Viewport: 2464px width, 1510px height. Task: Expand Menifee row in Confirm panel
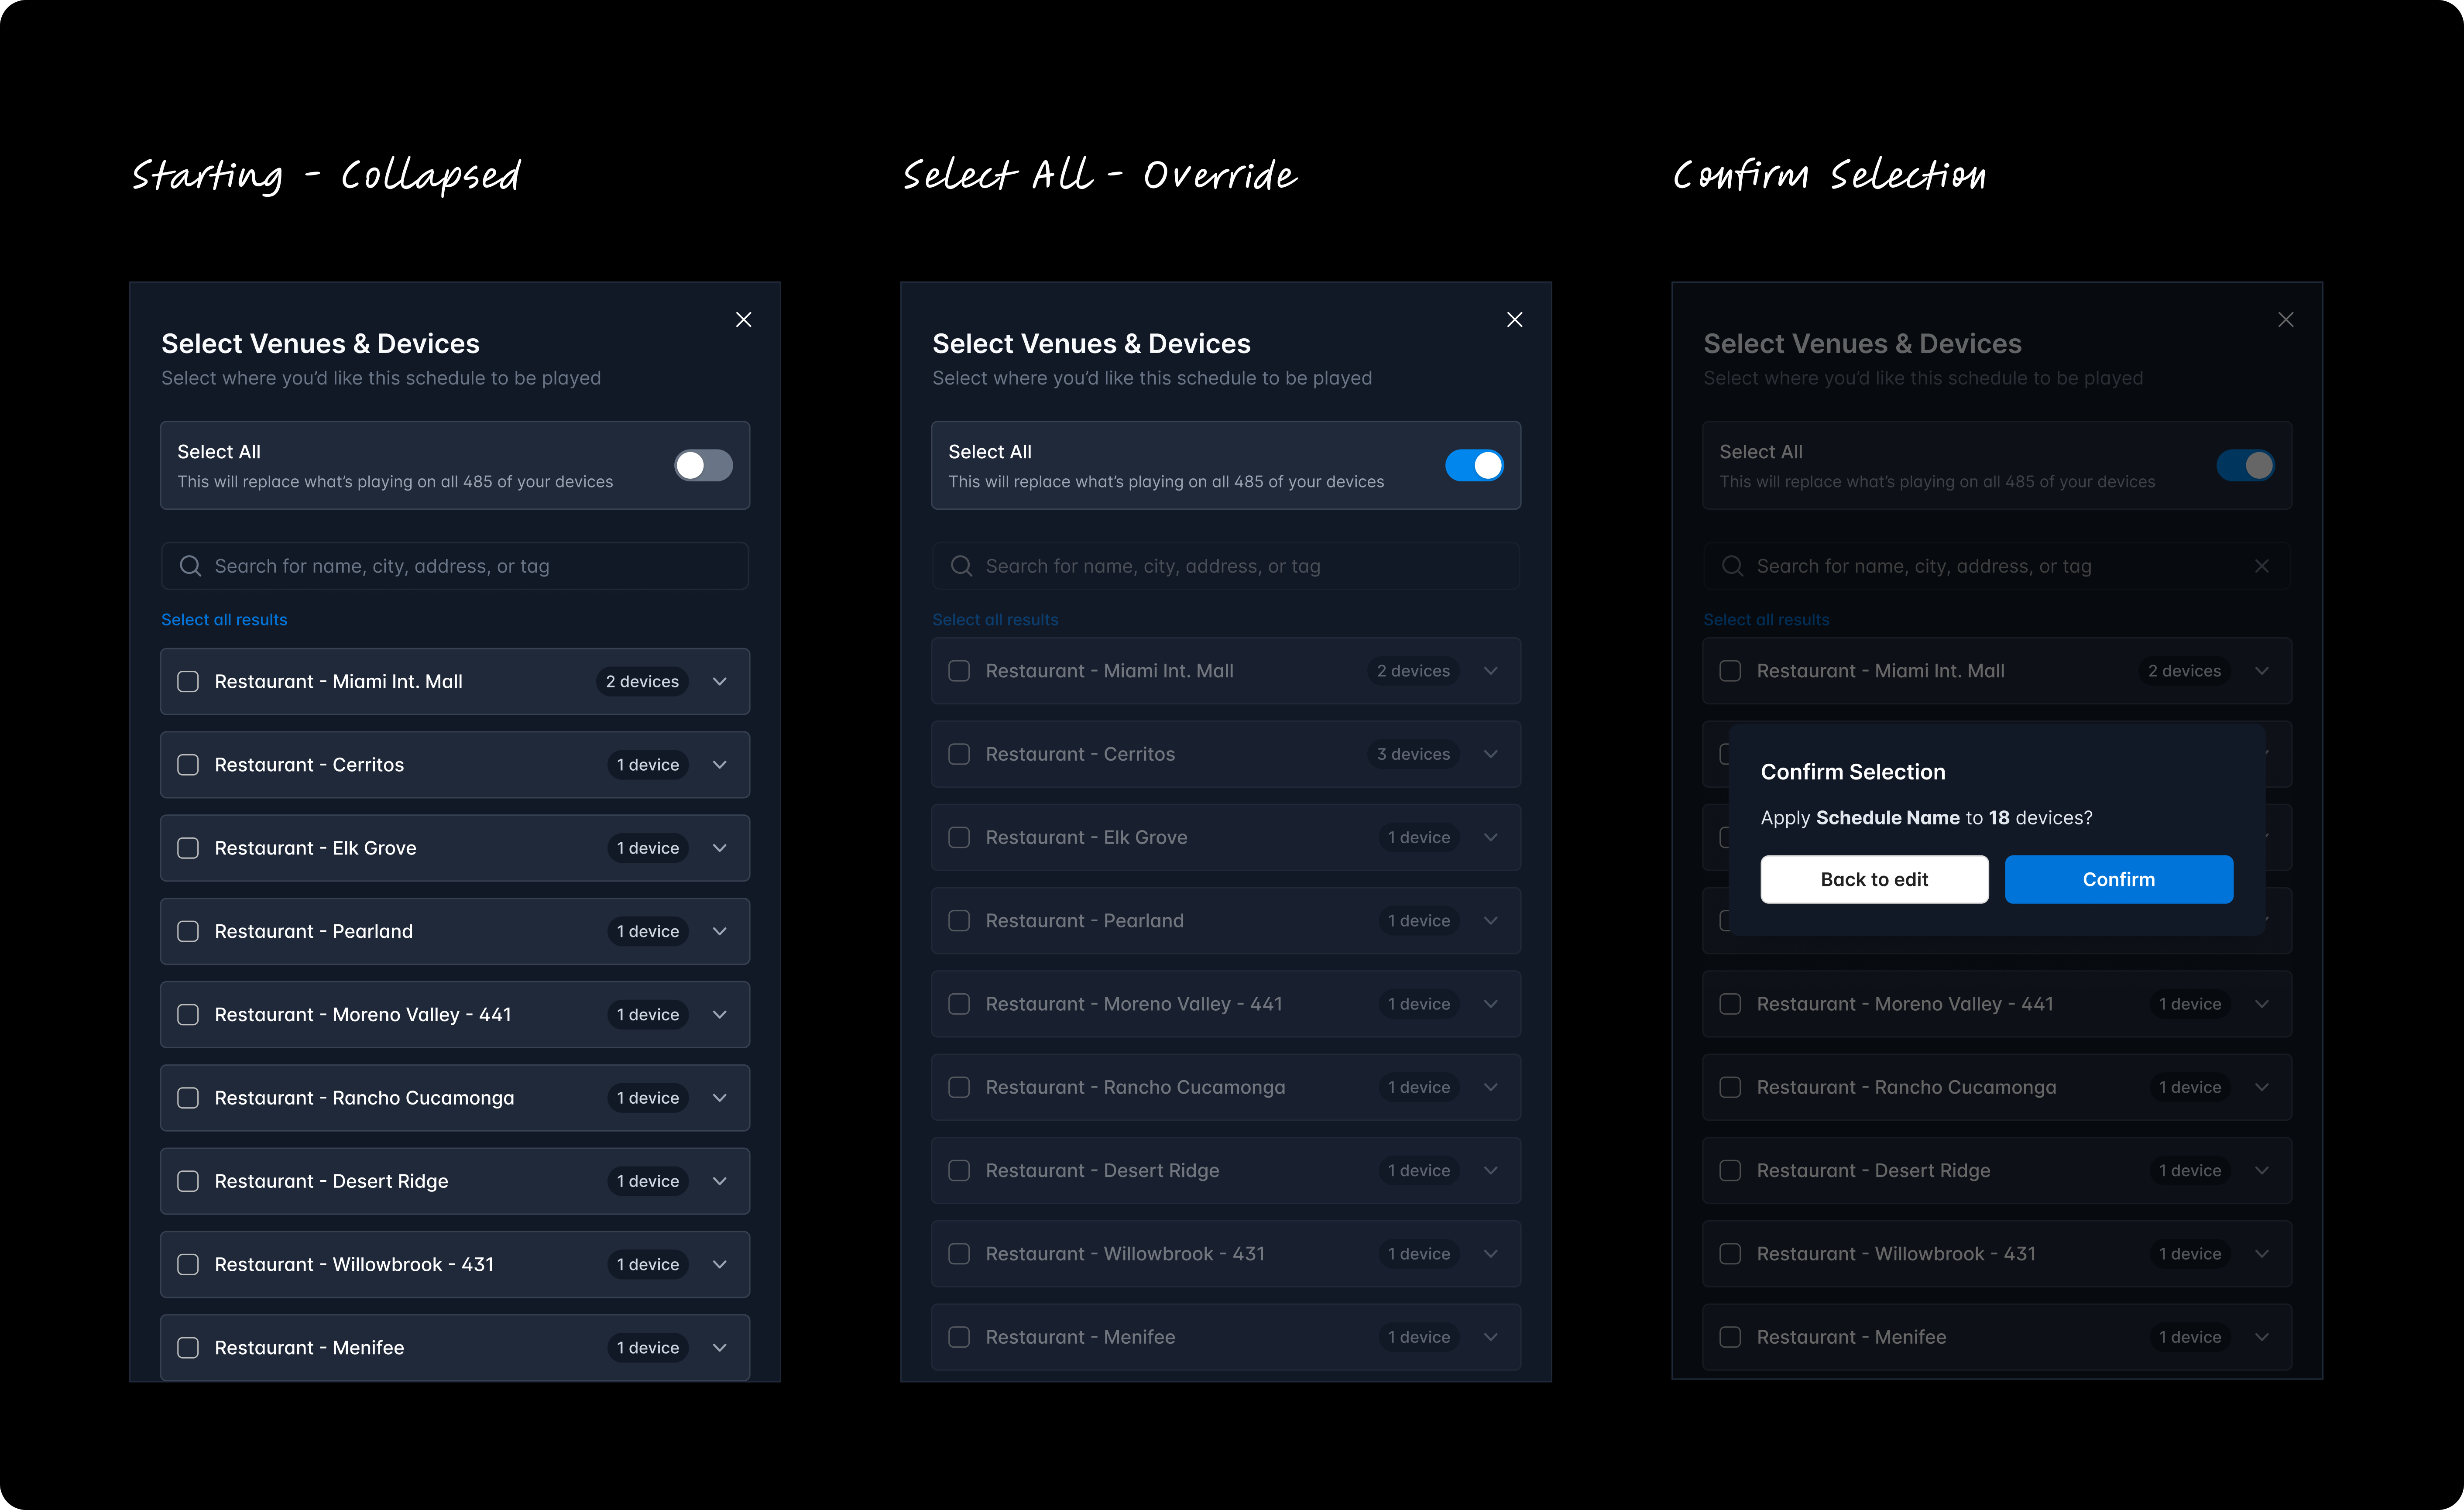click(2262, 1337)
